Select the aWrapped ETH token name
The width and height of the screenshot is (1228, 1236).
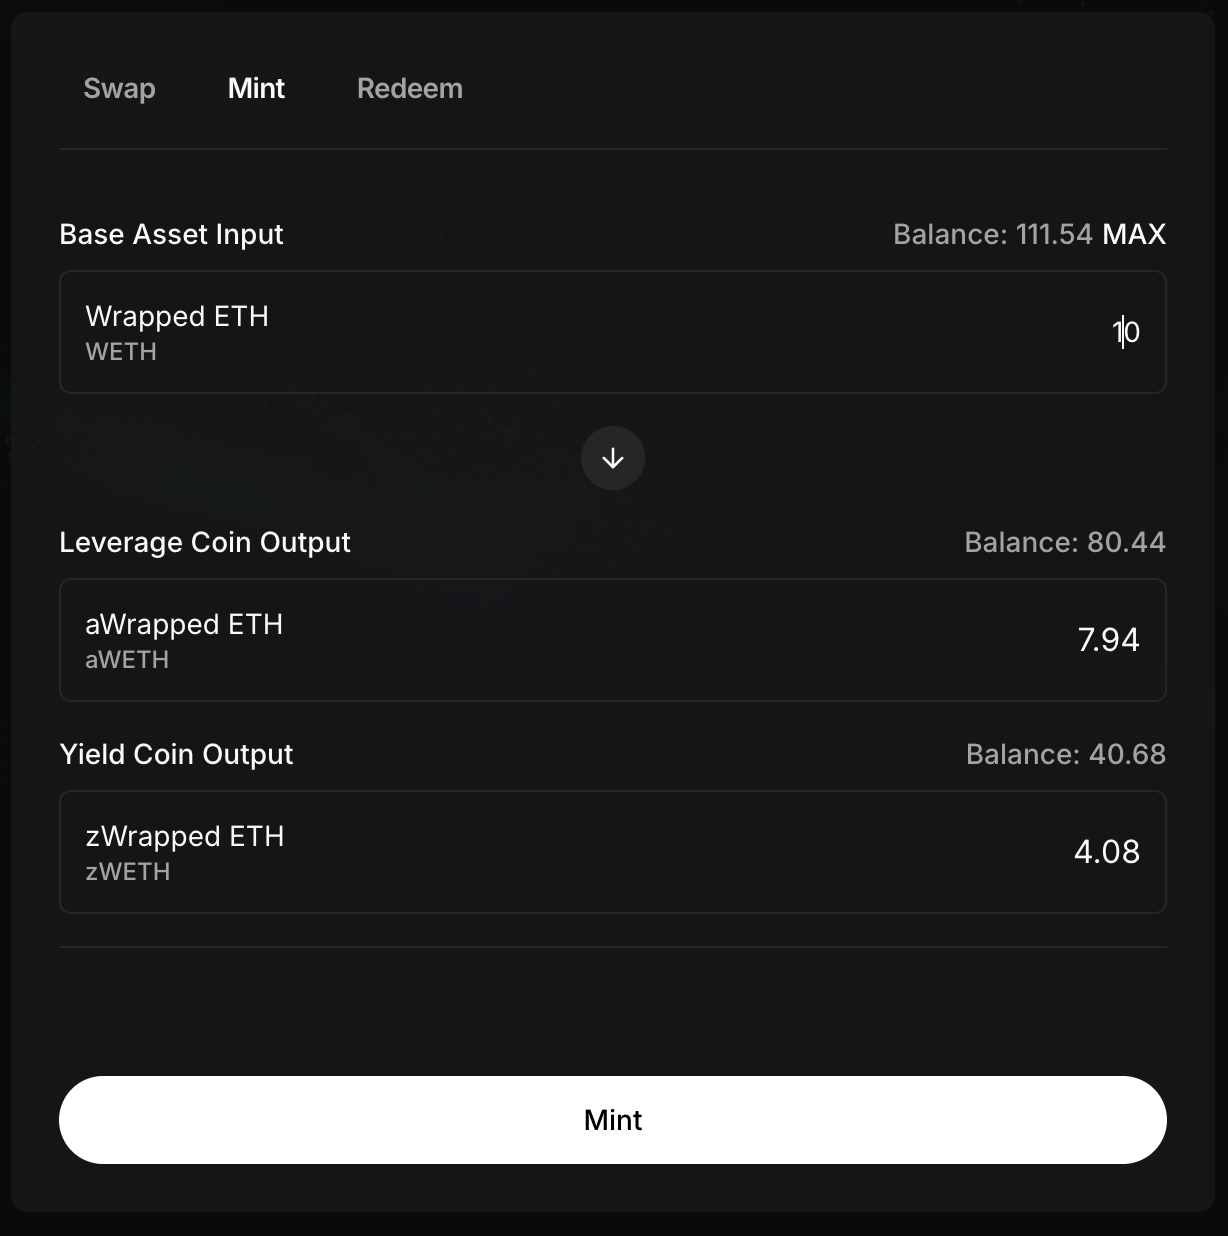click(x=184, y=624)
